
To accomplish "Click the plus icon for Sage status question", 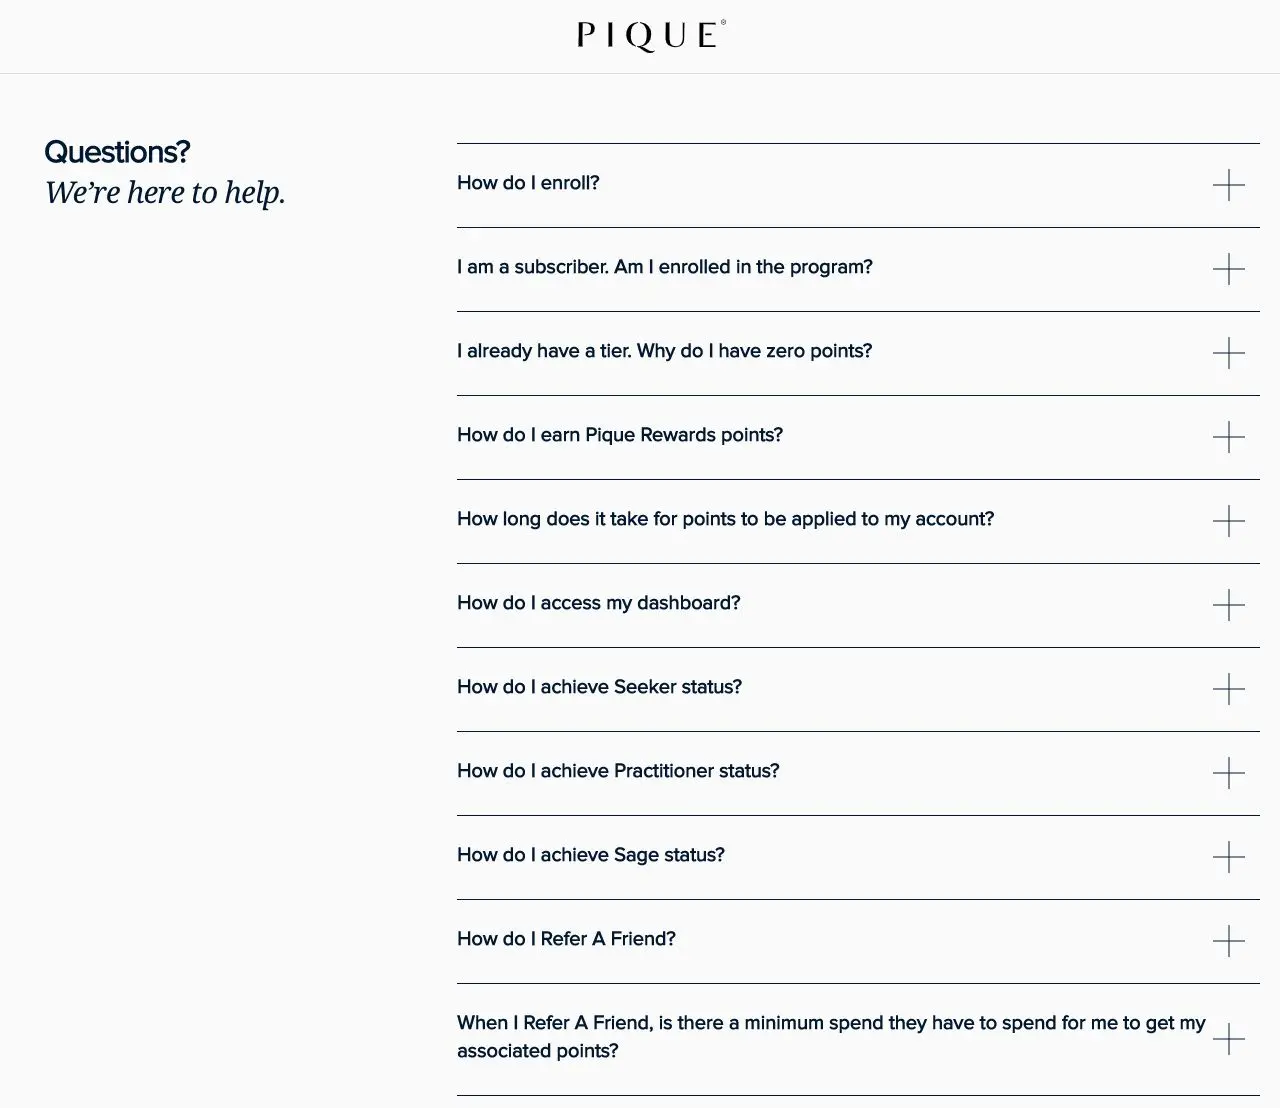I will click(x=1228, y=857).
